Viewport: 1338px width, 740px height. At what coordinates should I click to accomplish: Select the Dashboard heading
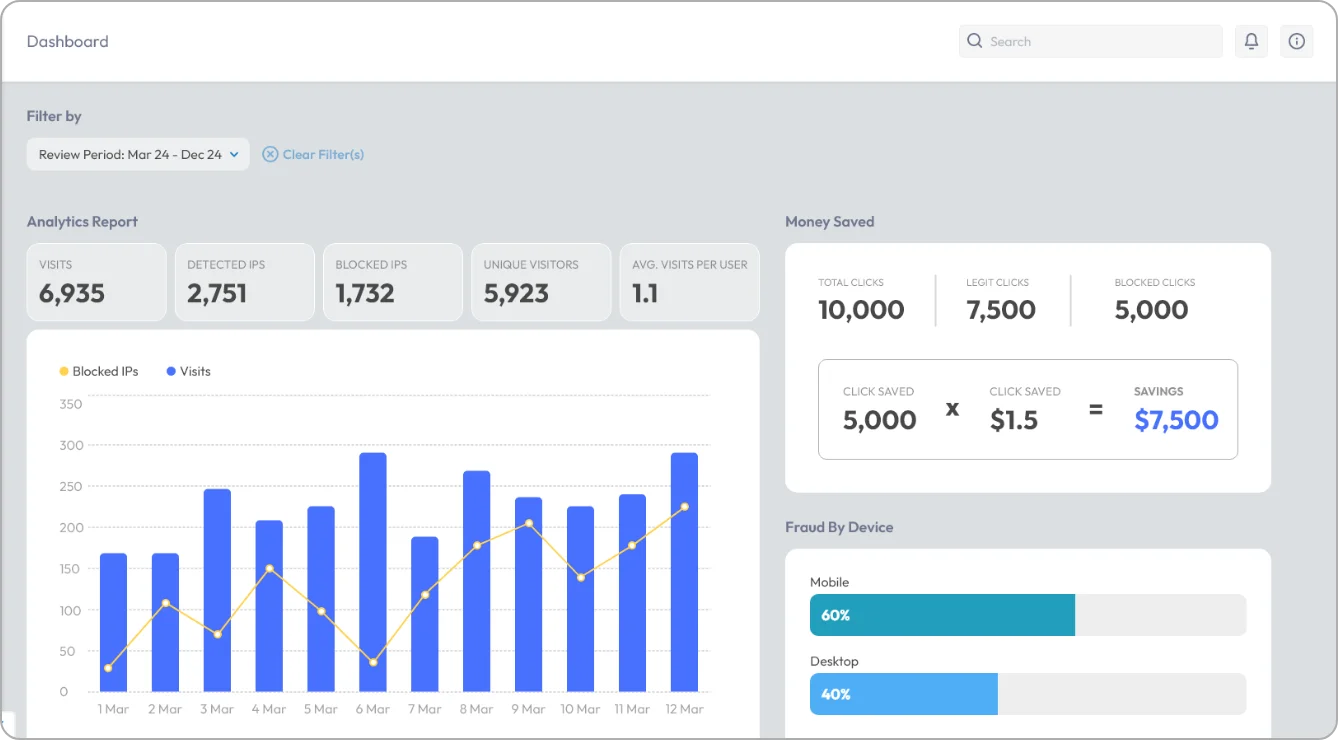tap(67, 41)
